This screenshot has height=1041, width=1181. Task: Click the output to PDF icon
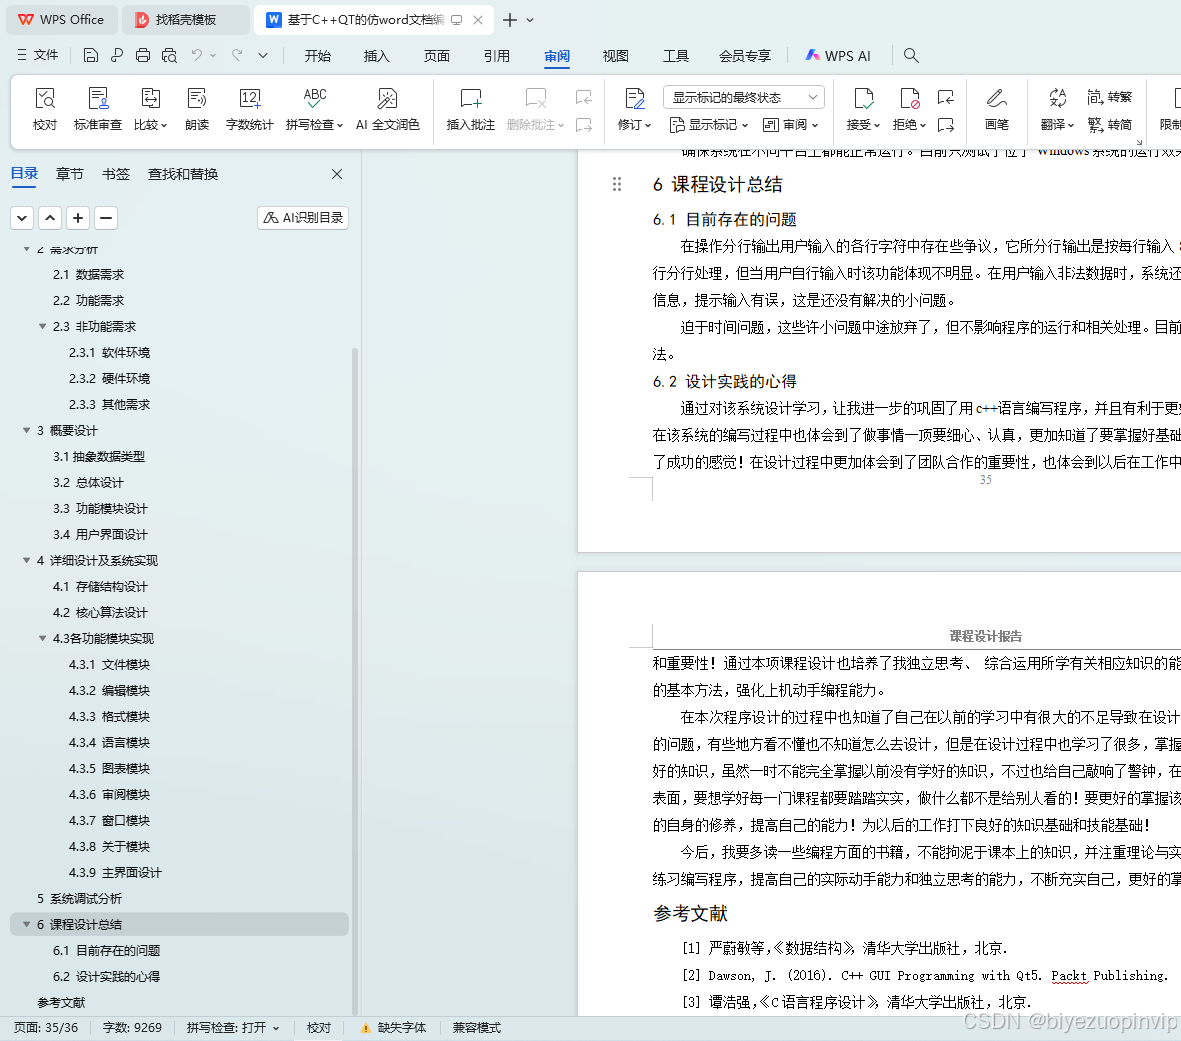pyautogui.click(x=117, y=55)
